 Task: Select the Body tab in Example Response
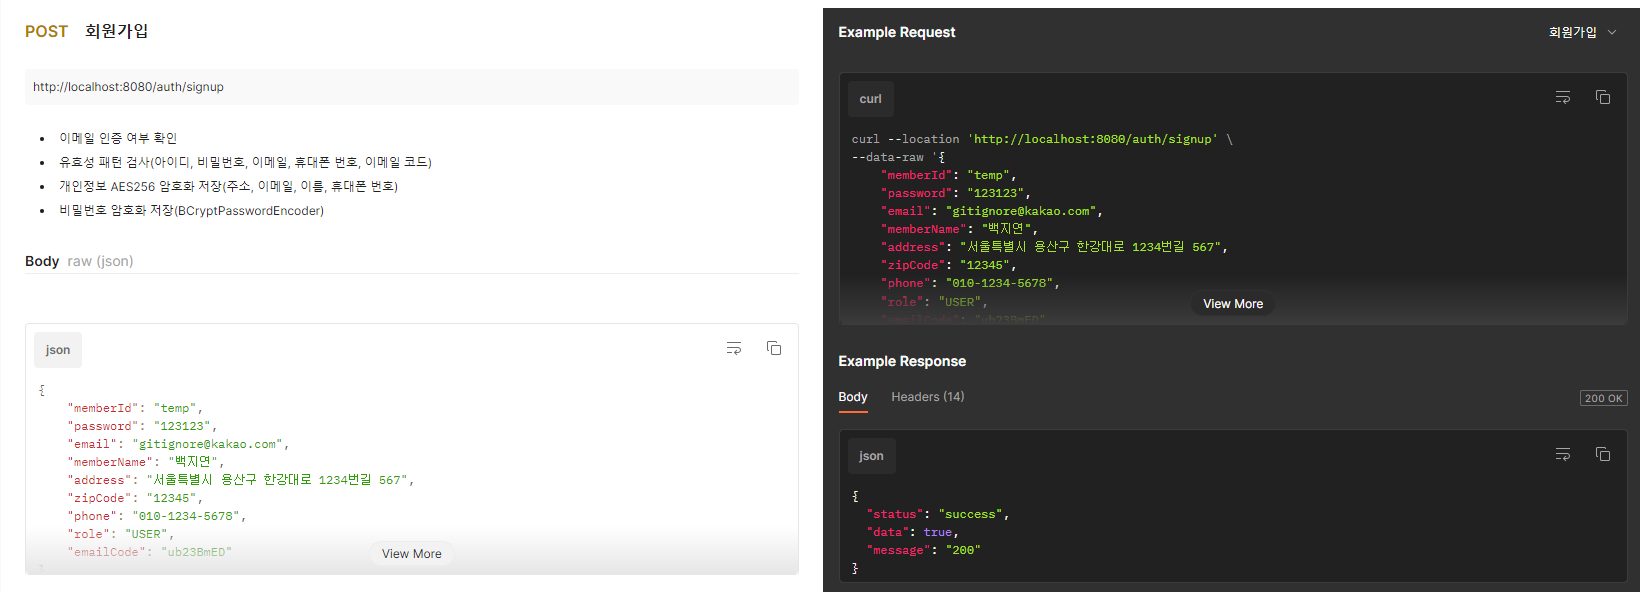(853, 397)
